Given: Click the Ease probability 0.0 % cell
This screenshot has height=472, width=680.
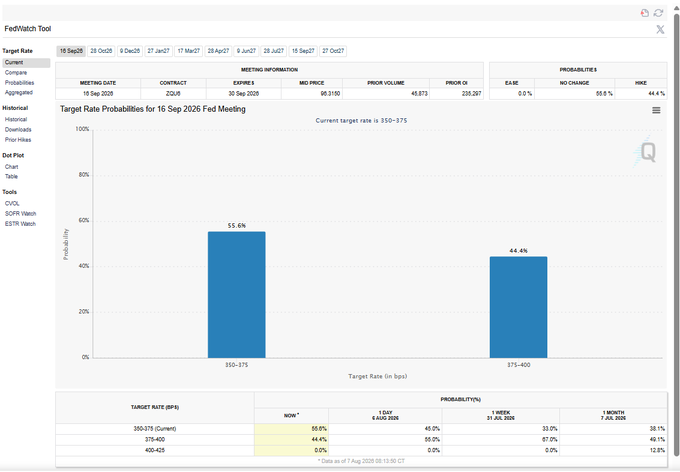Looking at the screenshot, I should coord(512,94).
